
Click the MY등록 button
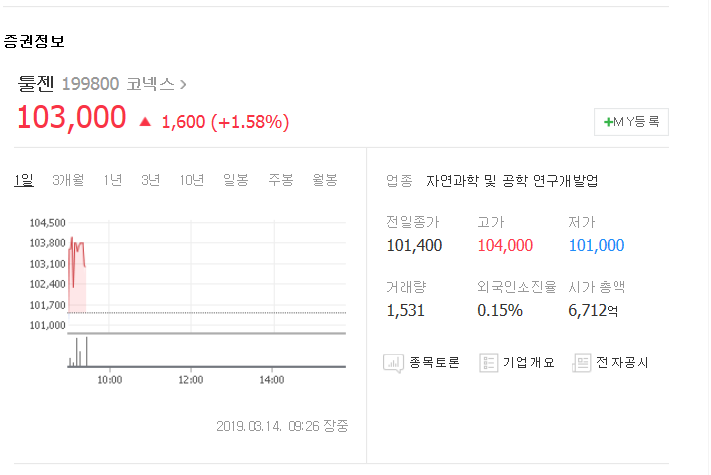[631, 122]
